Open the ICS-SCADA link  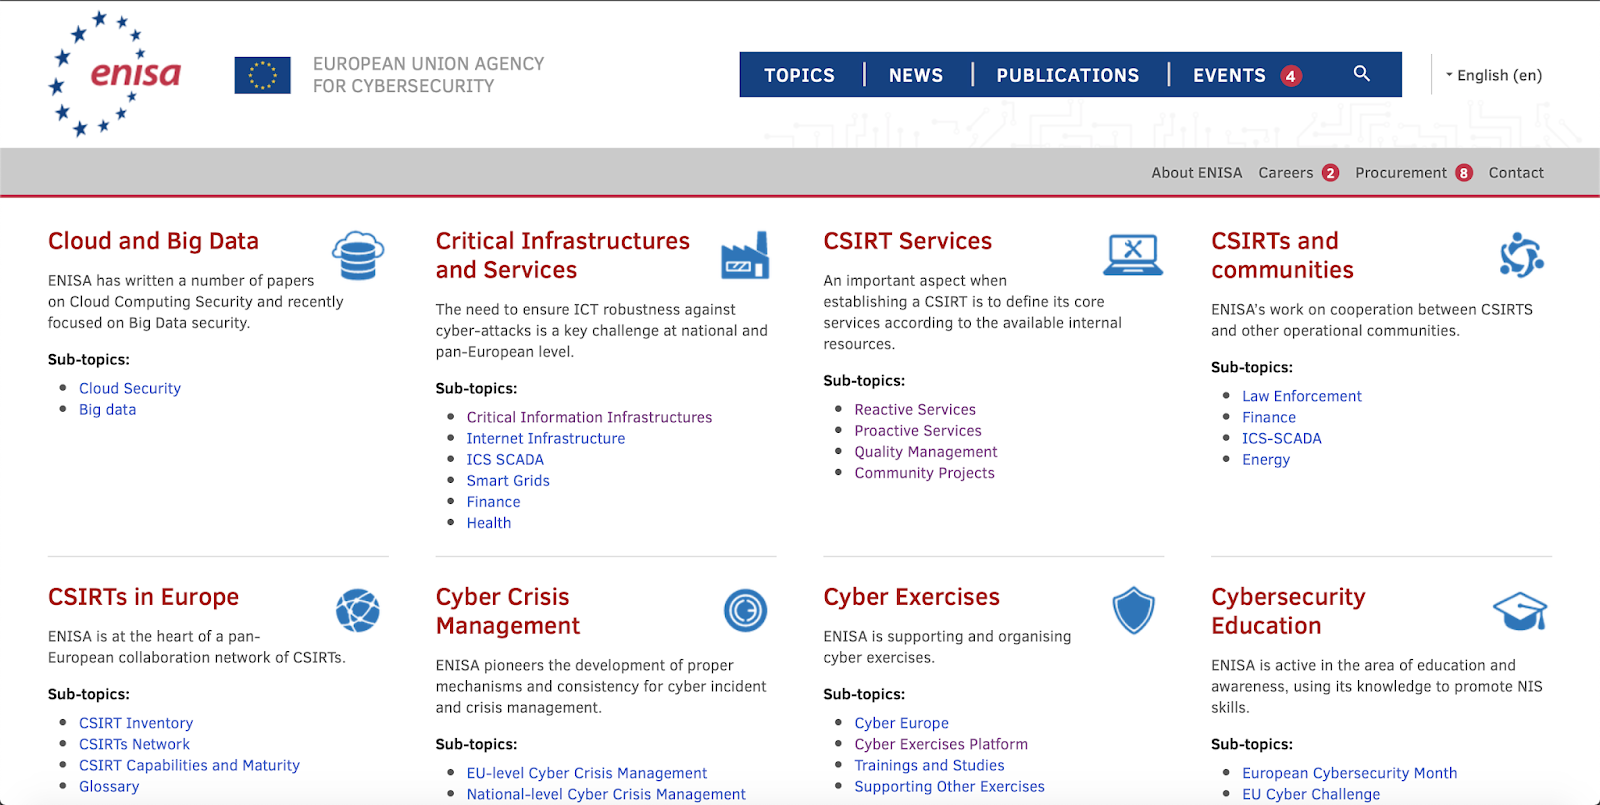1282,438
